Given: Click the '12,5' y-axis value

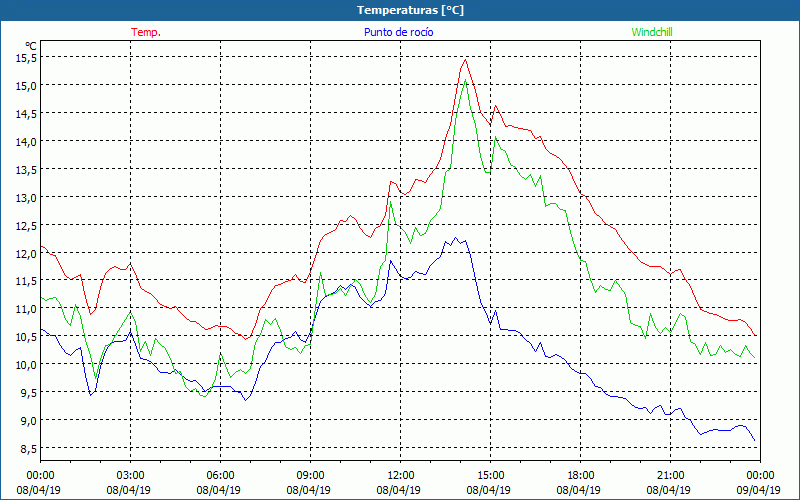Looking at the screenshot, I should click(27, 226).
